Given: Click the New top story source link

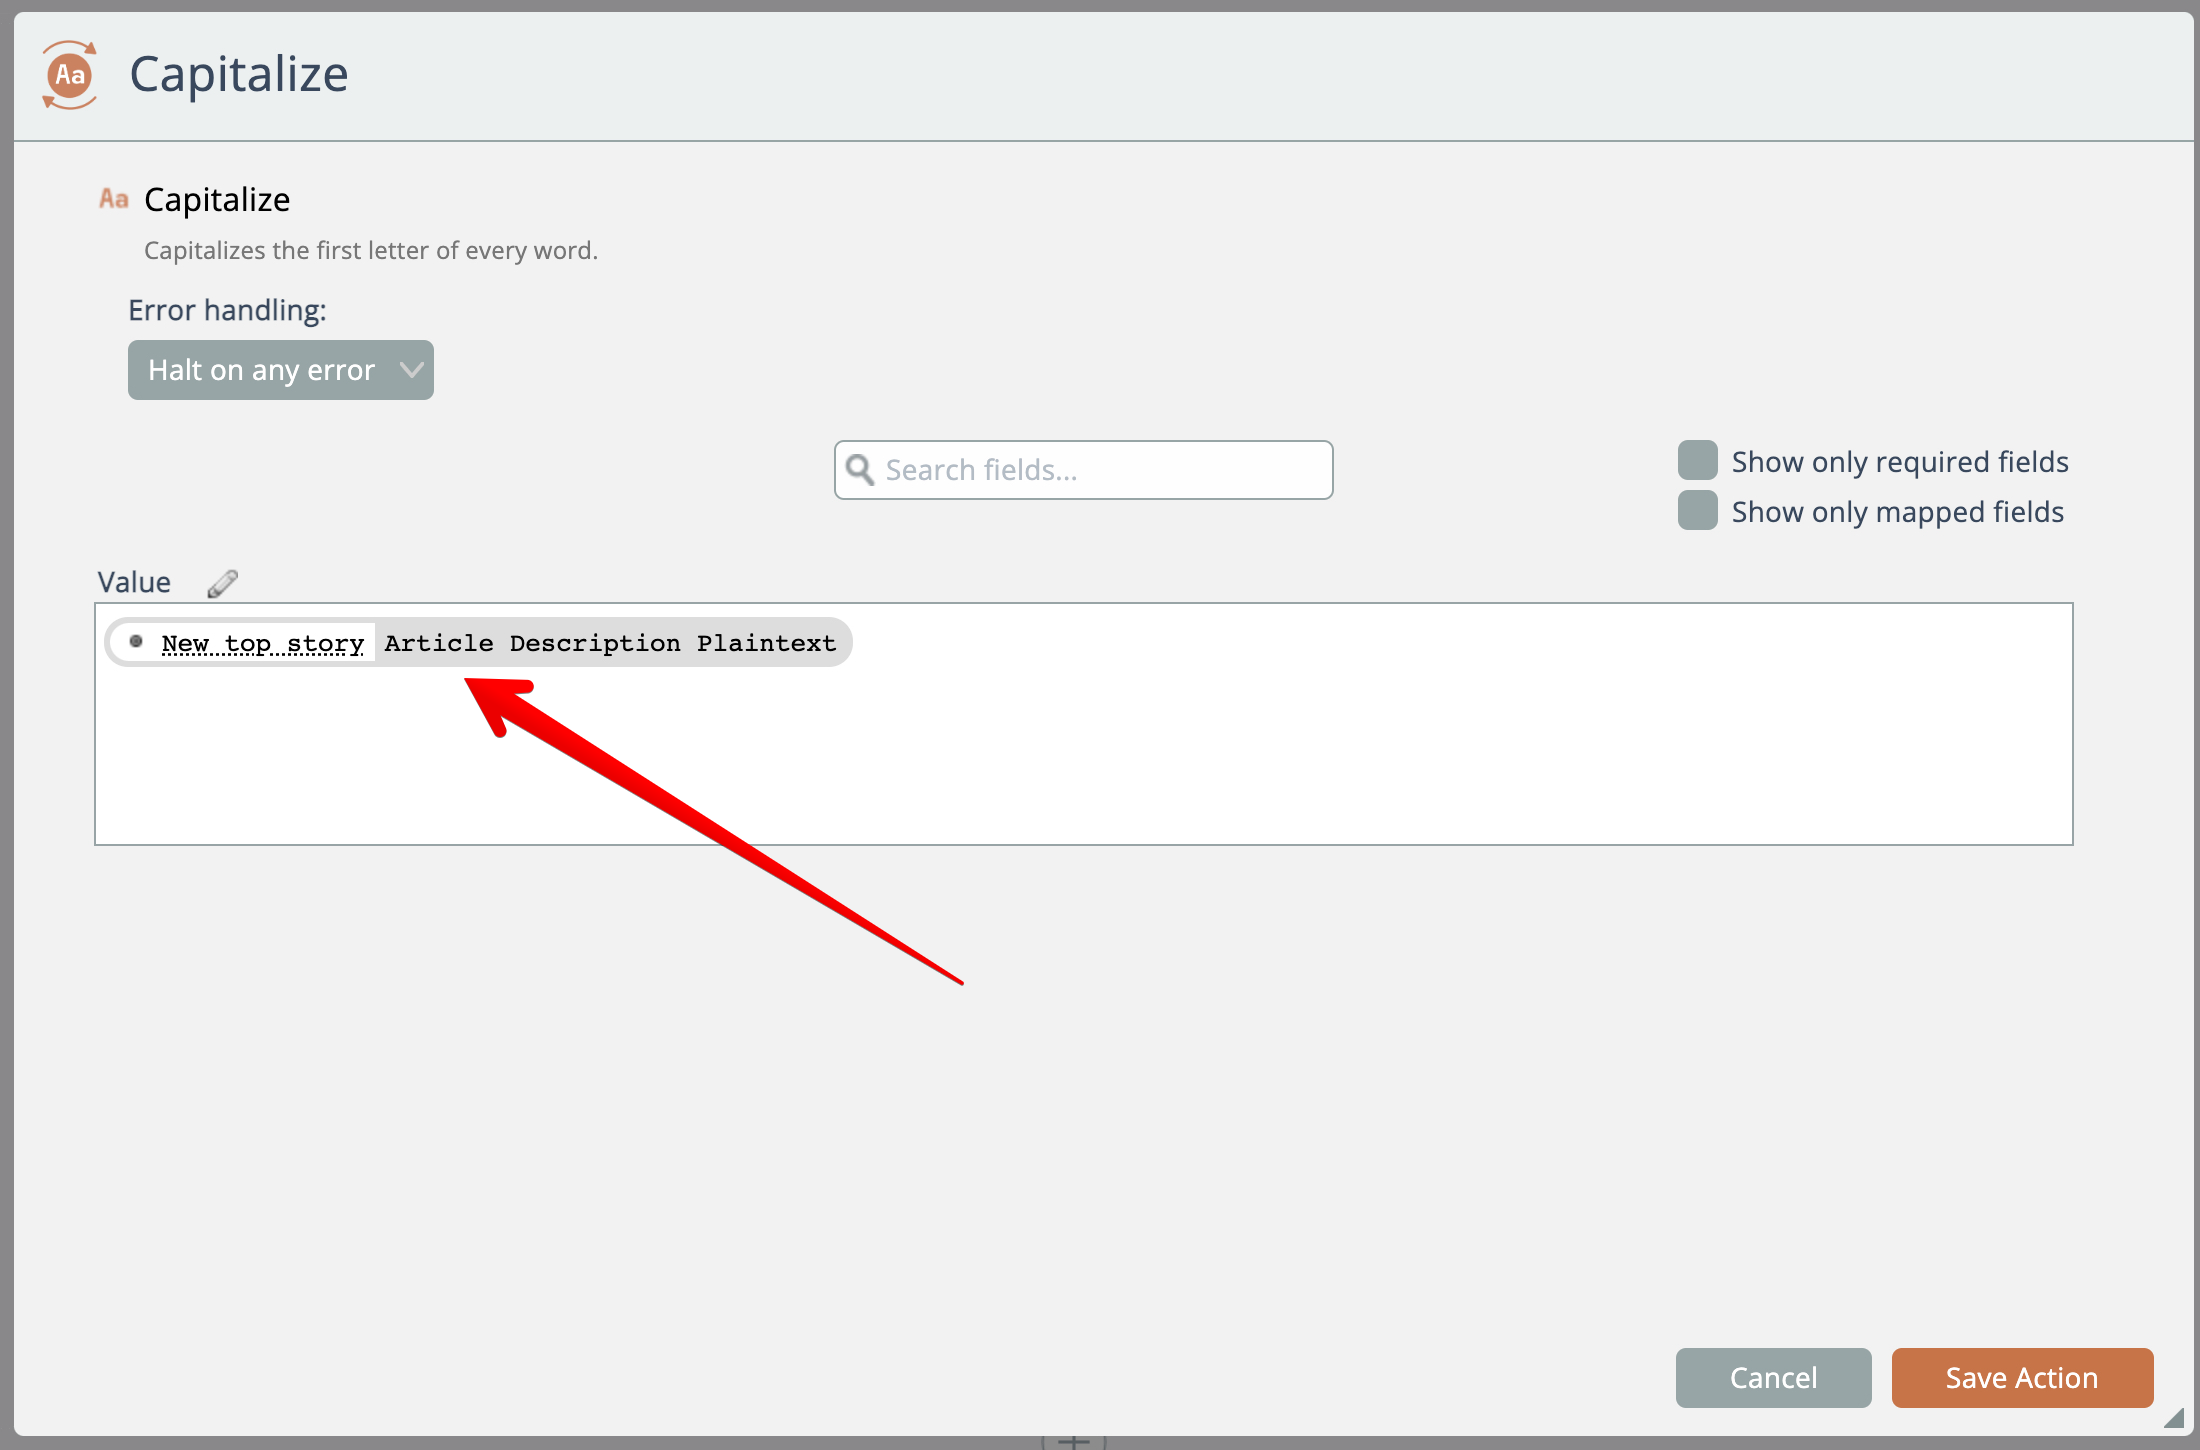Looking at the screenshot, I should [x=263, y=643].
